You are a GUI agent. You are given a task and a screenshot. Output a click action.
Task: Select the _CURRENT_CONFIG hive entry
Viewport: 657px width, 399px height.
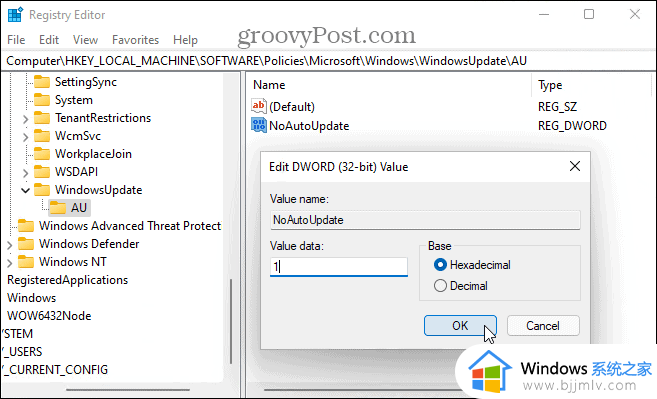55,370
